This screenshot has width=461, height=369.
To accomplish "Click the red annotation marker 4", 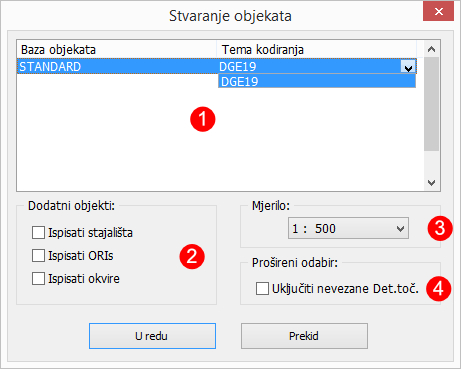I will tap(438, 288).
